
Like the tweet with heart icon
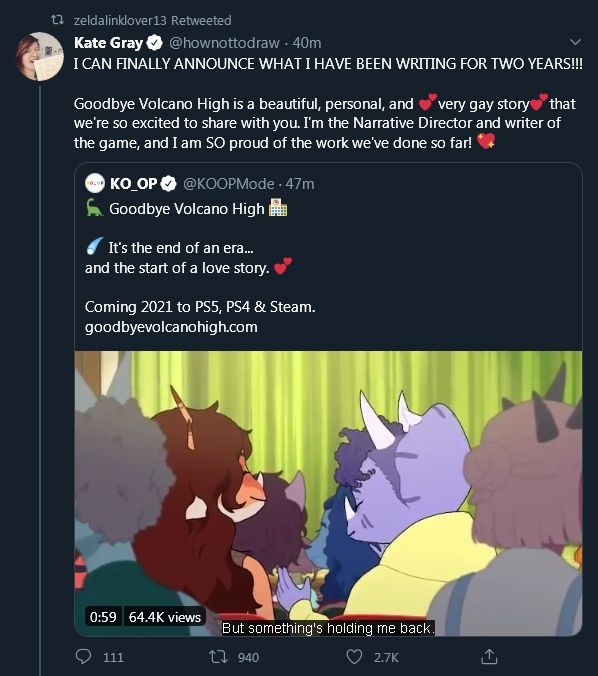coord(354,657)
